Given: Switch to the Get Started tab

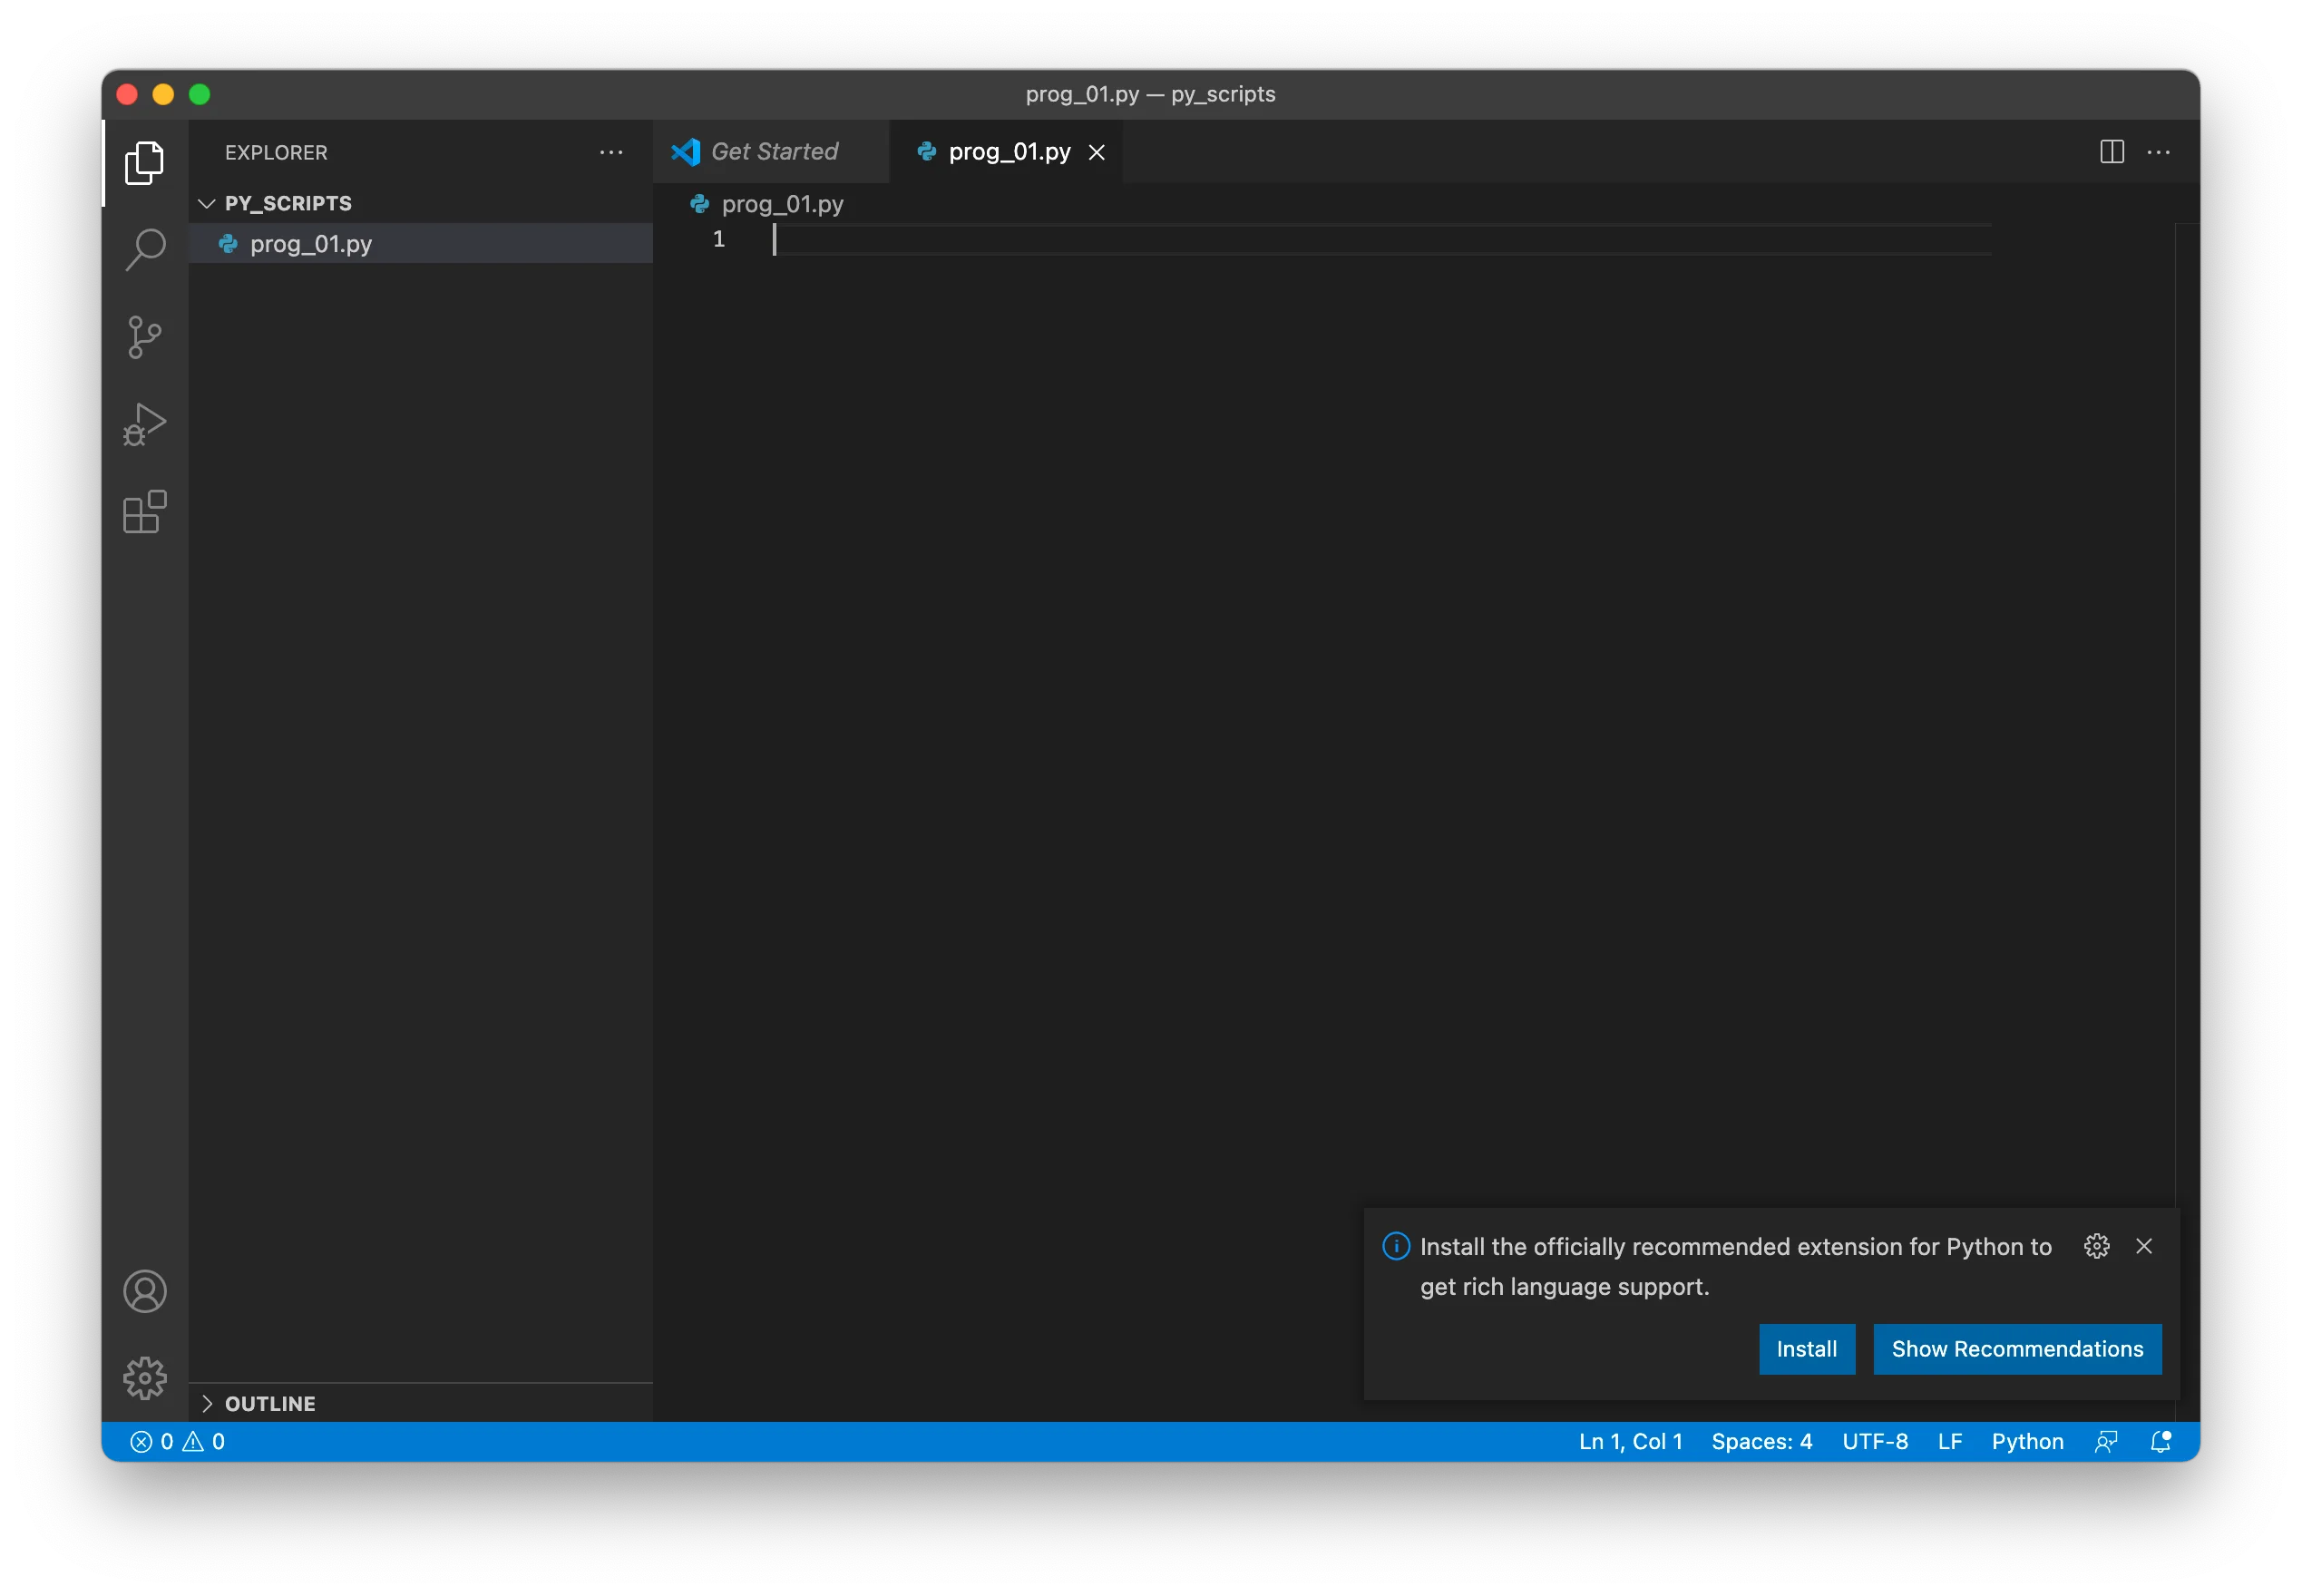Looking at the screenshot, I should tap(773, 152).
